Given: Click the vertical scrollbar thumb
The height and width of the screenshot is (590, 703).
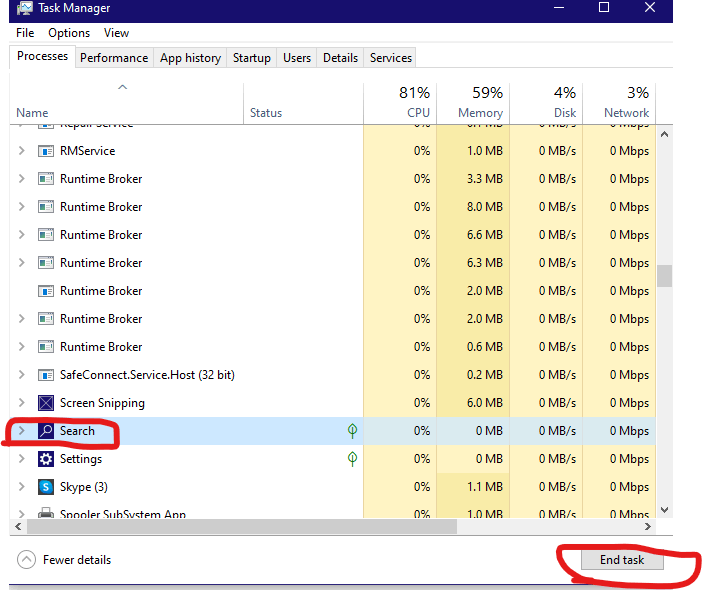Looking at the screenshot, I should (x=664, y=276).
